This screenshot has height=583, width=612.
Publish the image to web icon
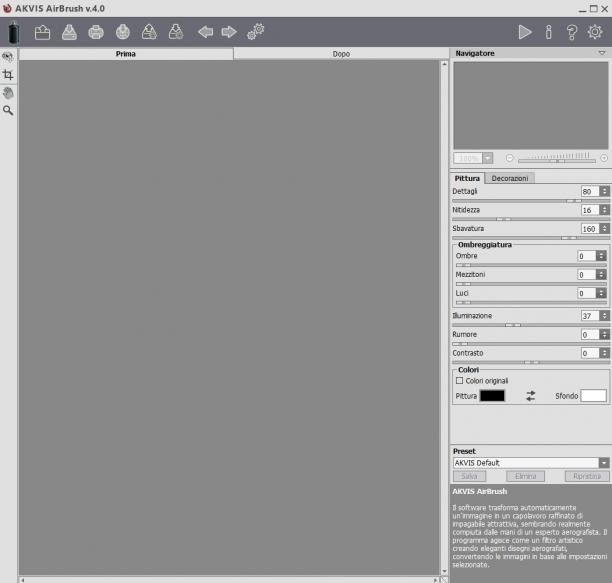123,32
